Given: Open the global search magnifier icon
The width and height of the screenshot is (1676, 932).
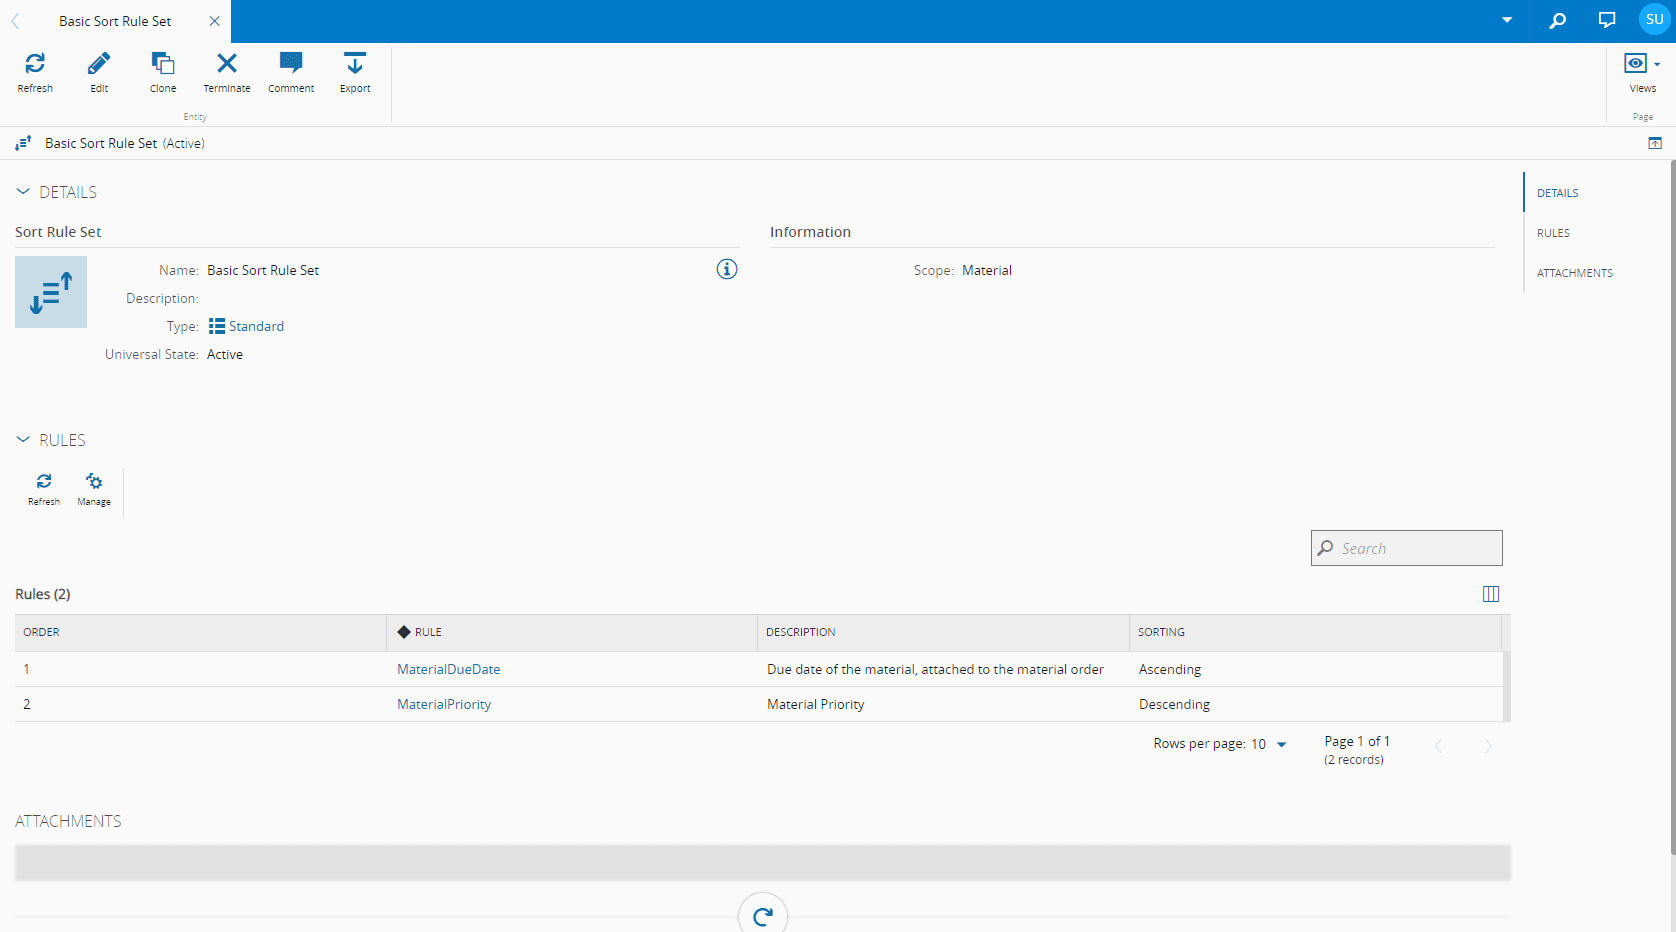Looking at the screenshot, I should pyautogui.click(x=1557, y=19).
